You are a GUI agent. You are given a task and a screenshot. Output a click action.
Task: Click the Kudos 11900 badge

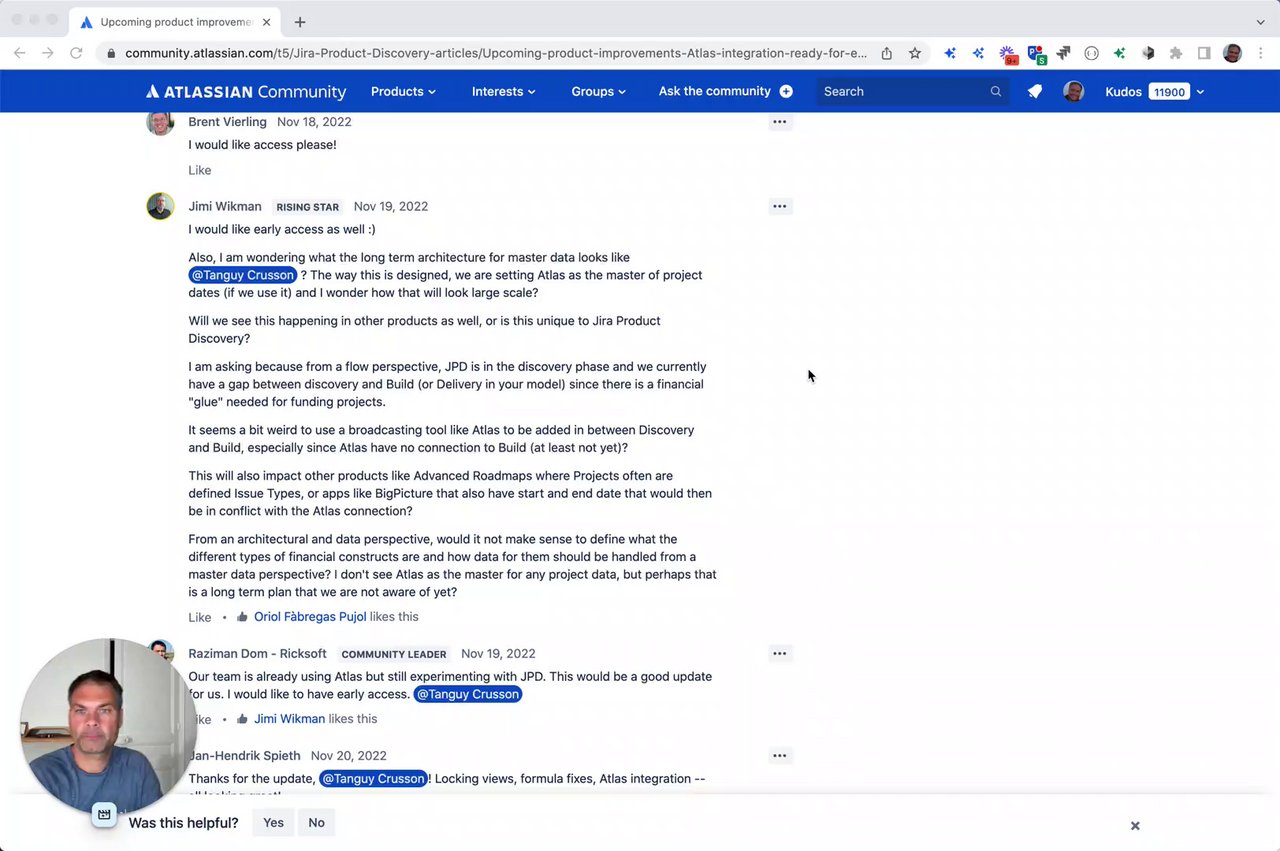point(1169,92)
